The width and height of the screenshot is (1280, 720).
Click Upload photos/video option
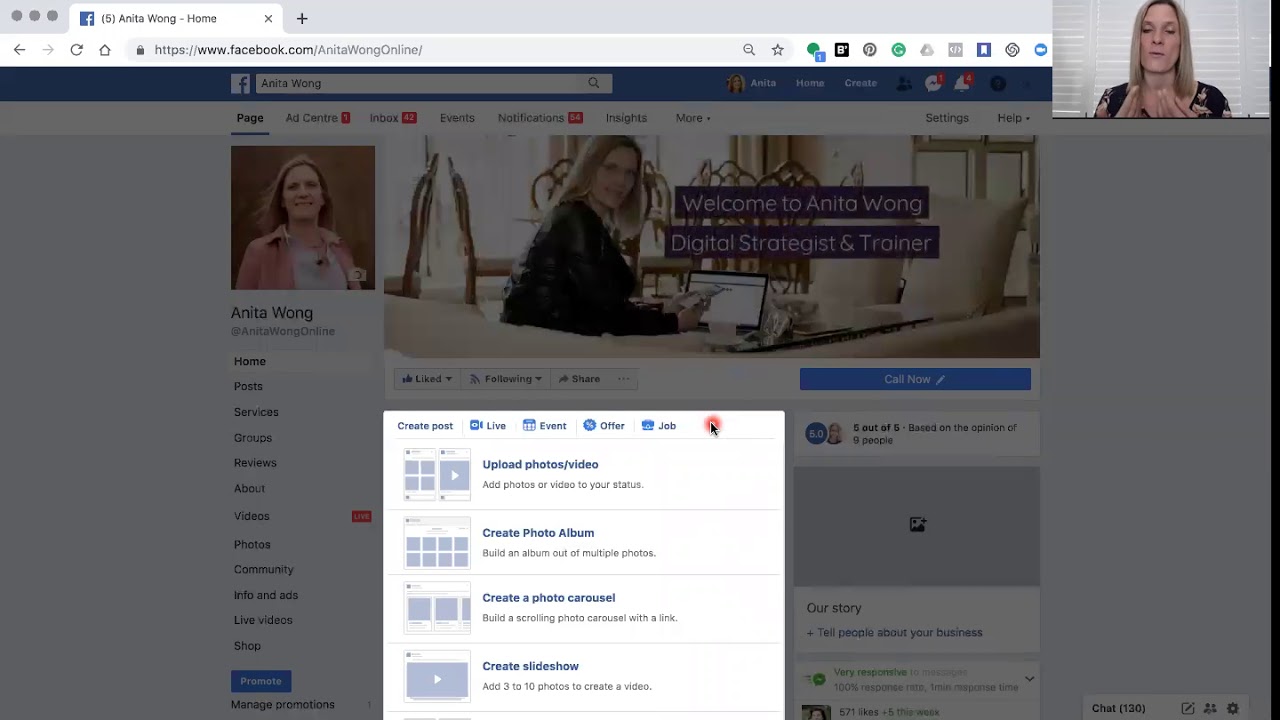tap(583, 475)
